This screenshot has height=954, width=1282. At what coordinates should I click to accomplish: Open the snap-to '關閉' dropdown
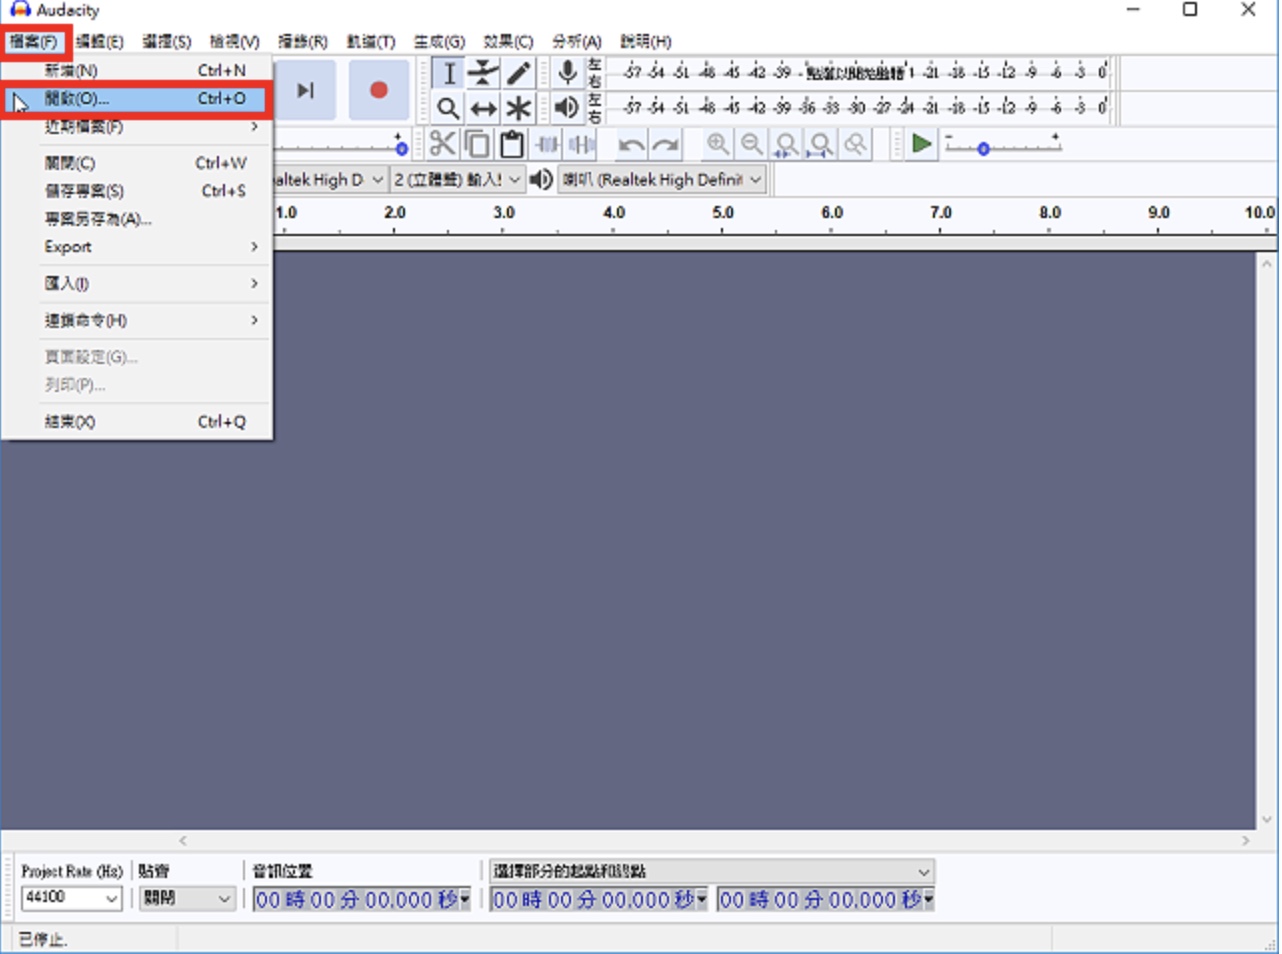tap(186, 898)
